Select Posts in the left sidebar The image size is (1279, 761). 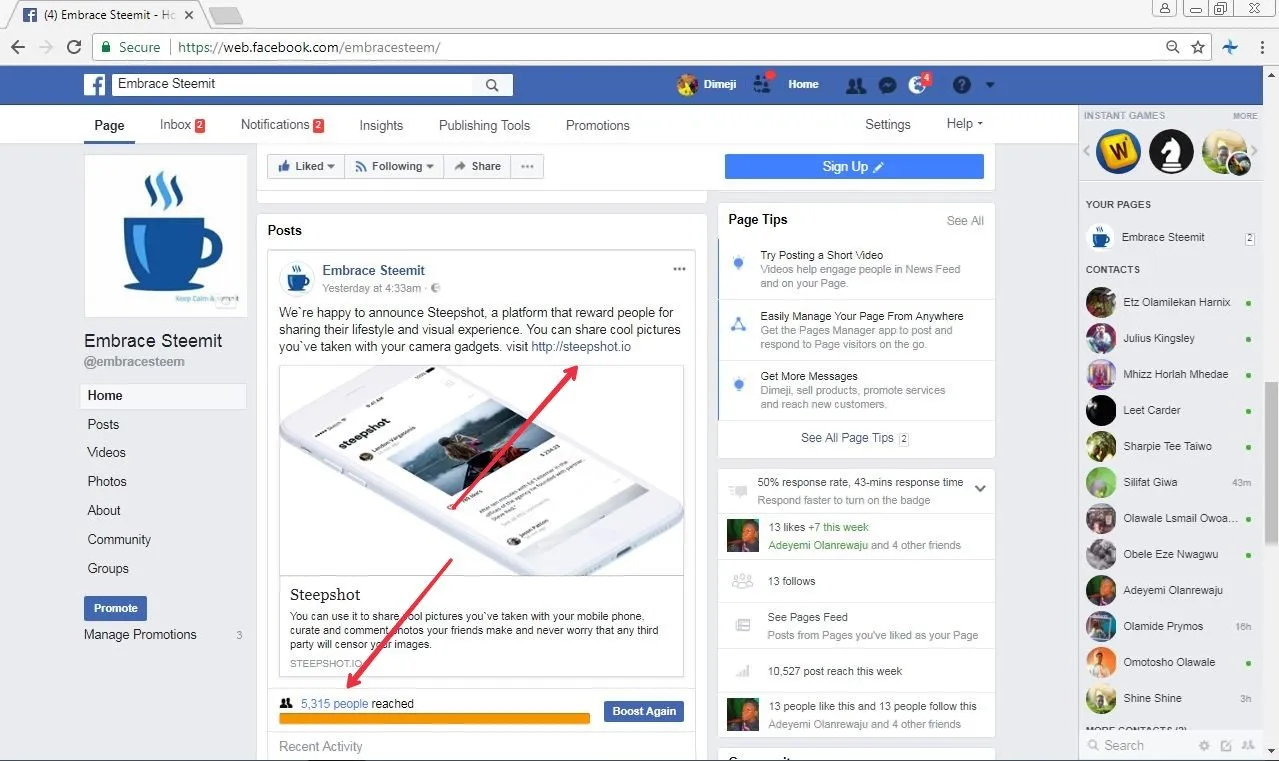(x=103, y=424)
